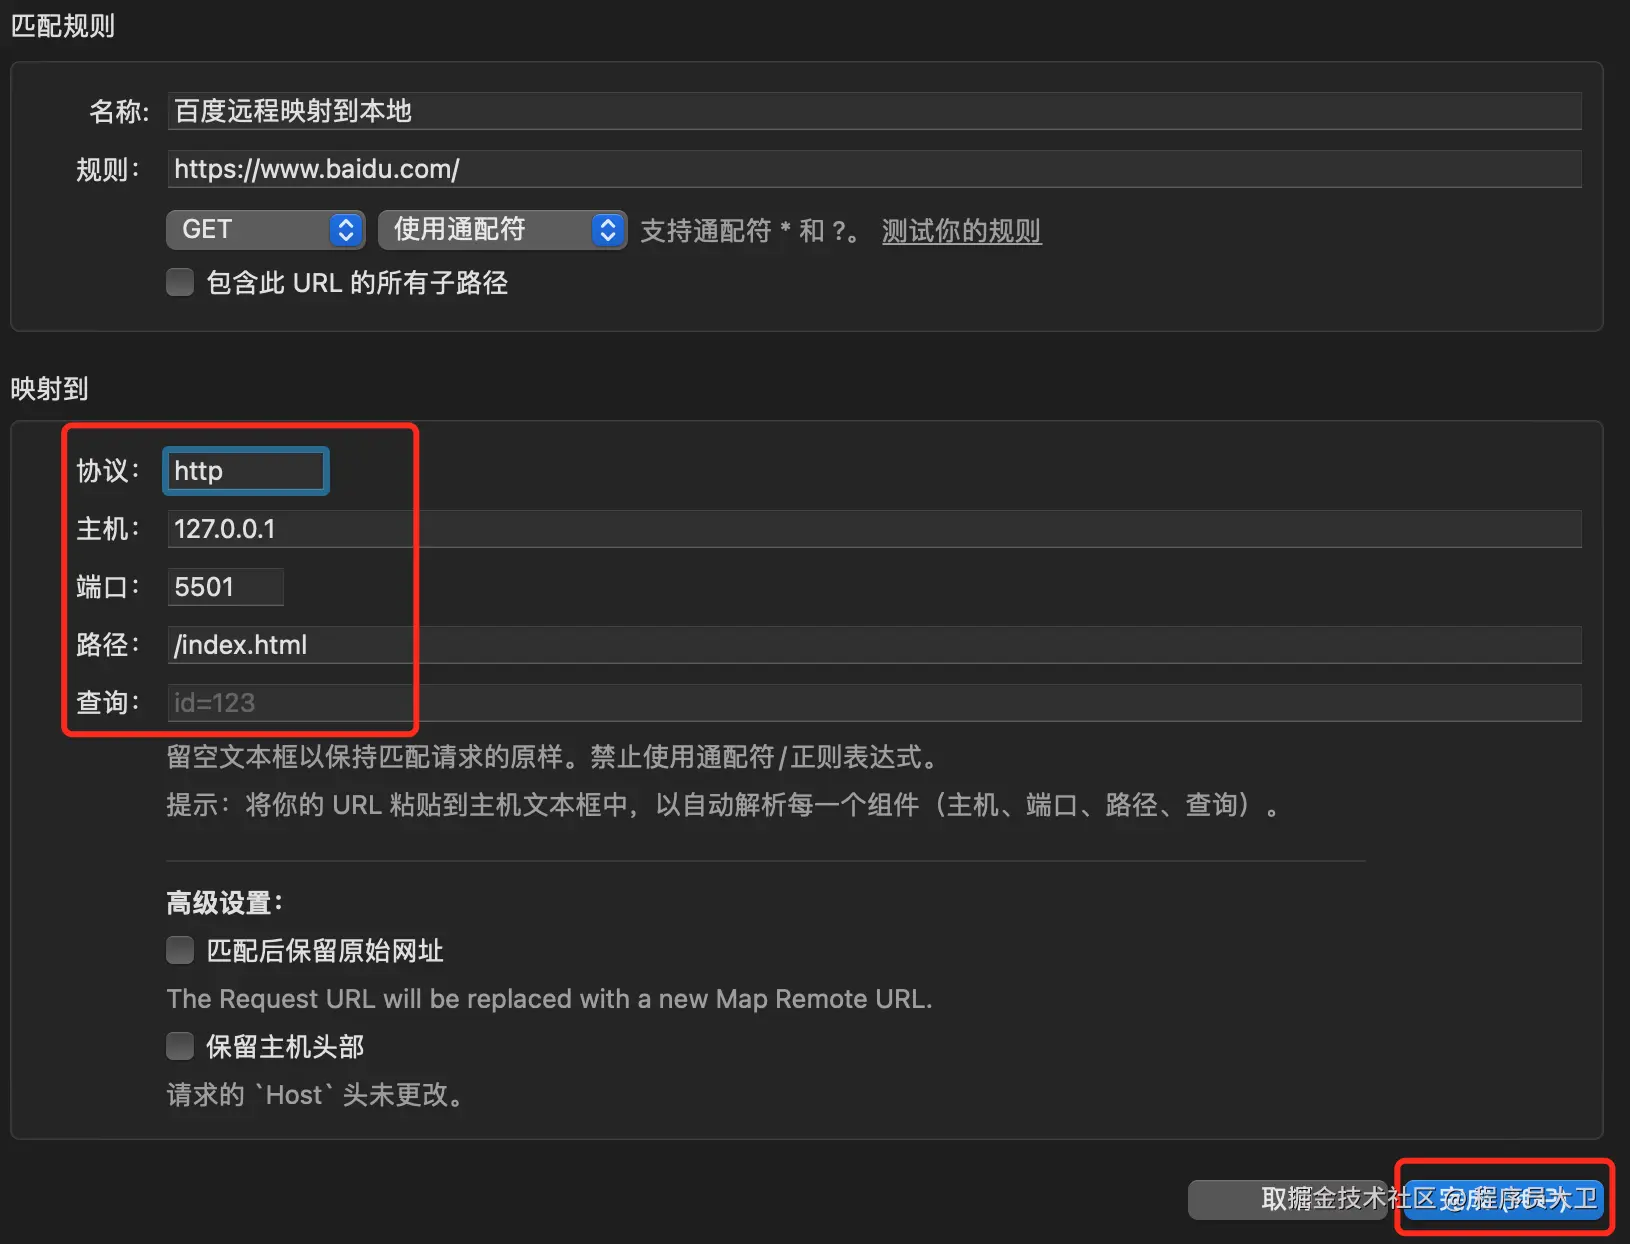
Task: Enable 包含此 URL 的所有子路径 checkbox
Action: coord(180,283)
